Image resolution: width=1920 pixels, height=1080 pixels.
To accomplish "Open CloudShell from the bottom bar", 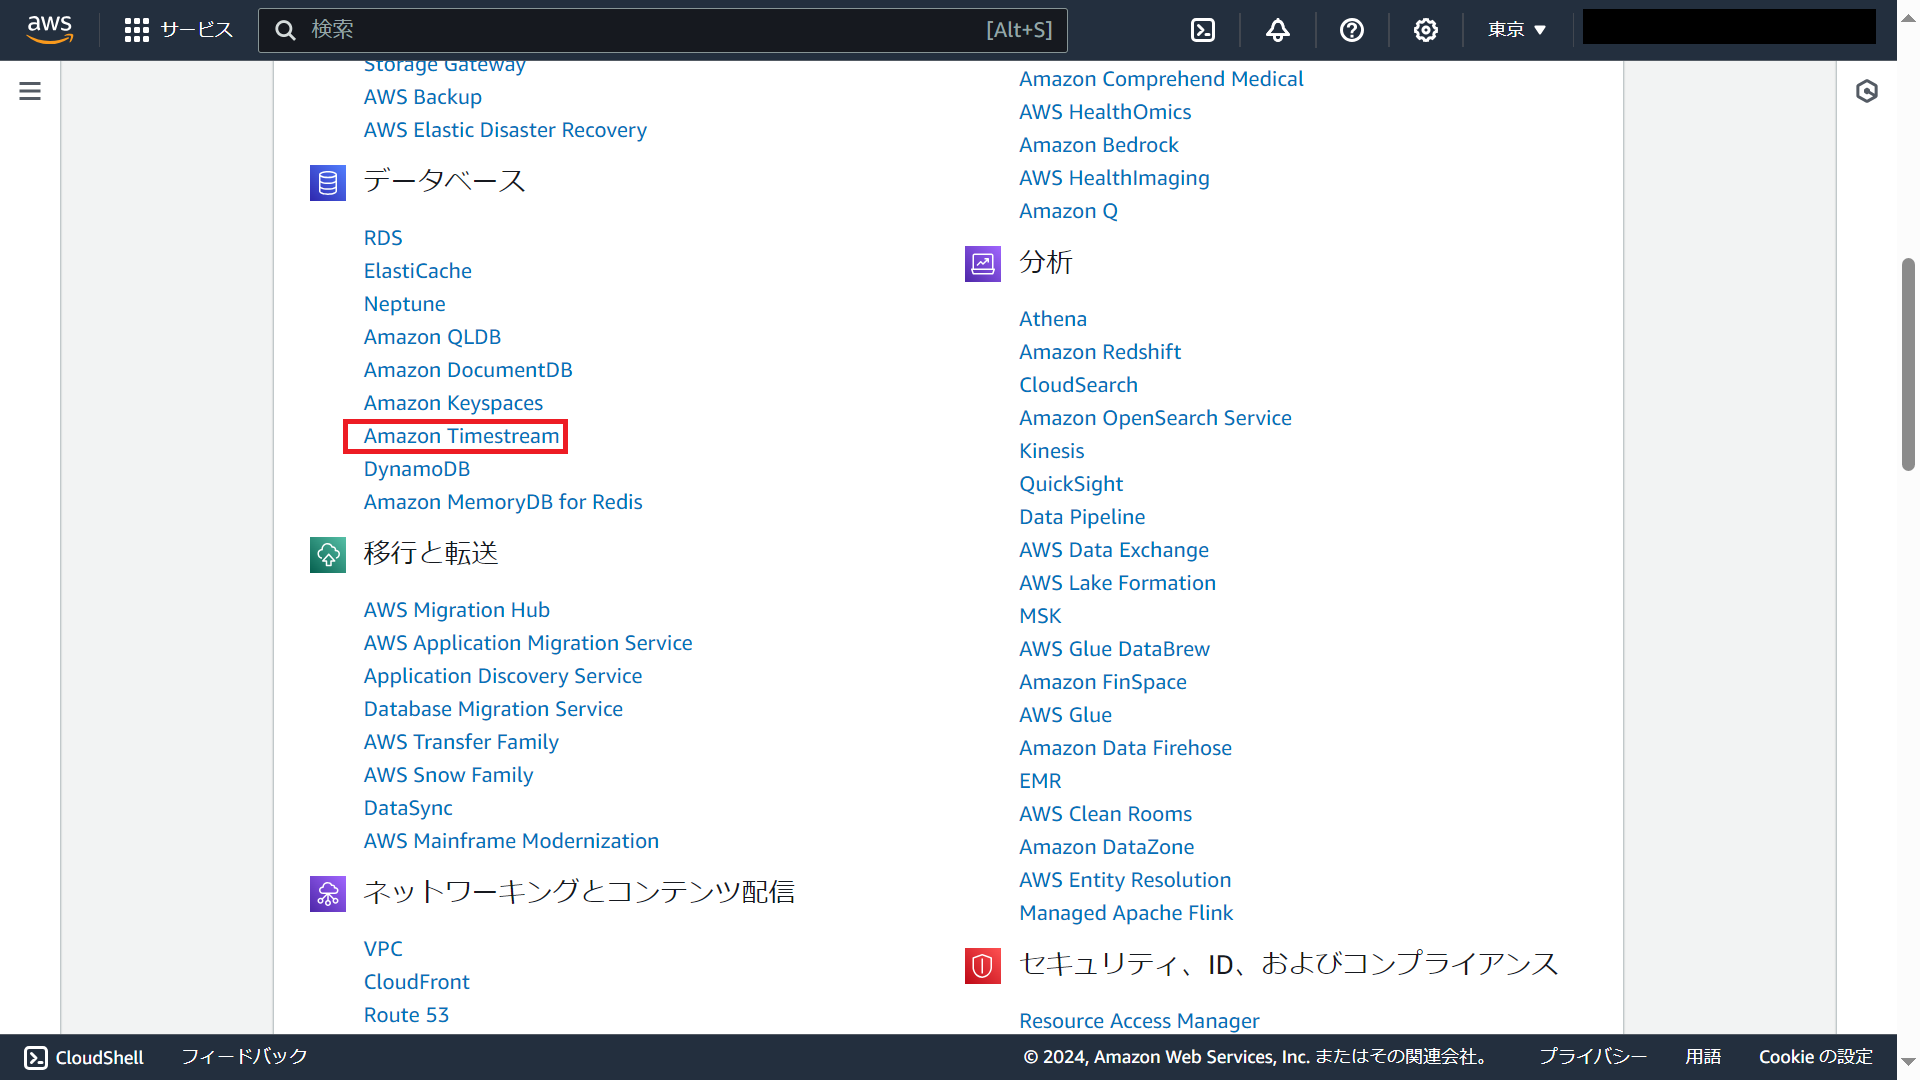I will point(83,1056).
